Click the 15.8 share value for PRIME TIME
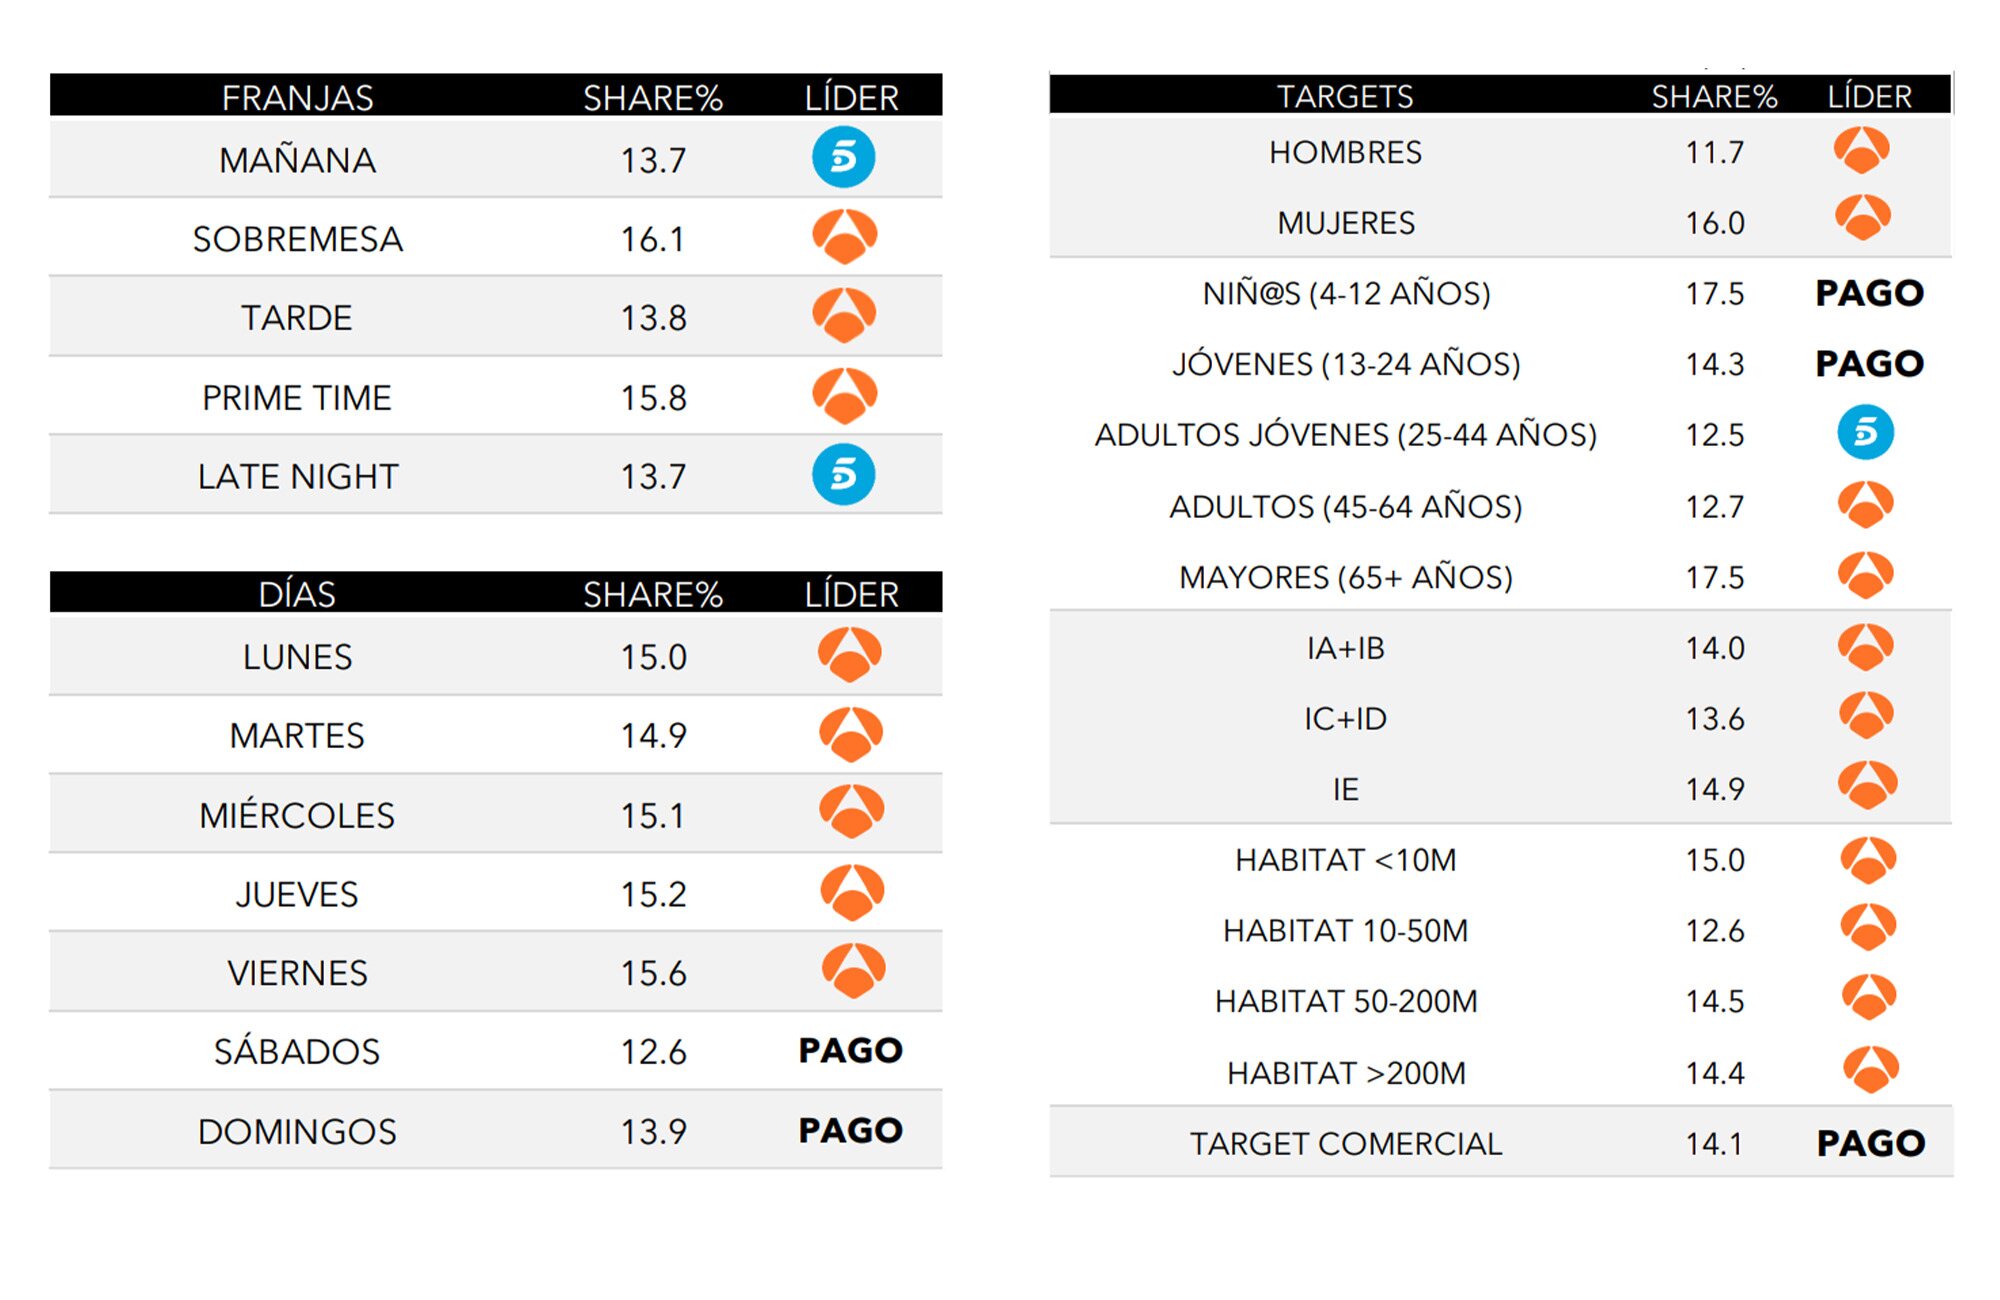 point(653,398)
